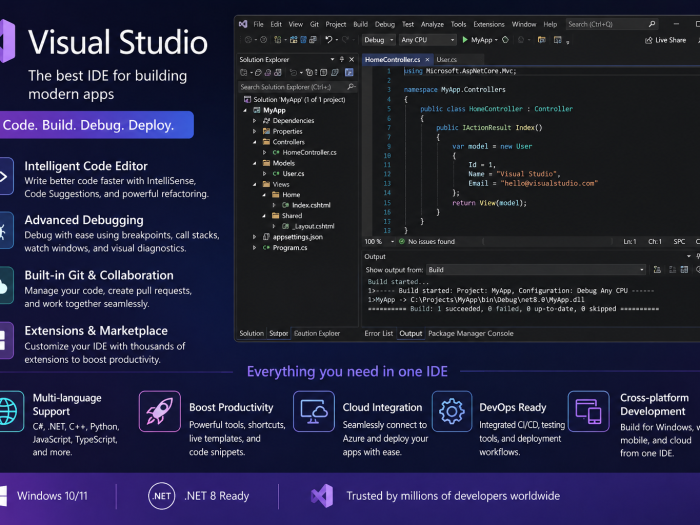Open the dropdown arrow right of MyApp start button
Screen dimensions: 700x525
pos(496,40)
